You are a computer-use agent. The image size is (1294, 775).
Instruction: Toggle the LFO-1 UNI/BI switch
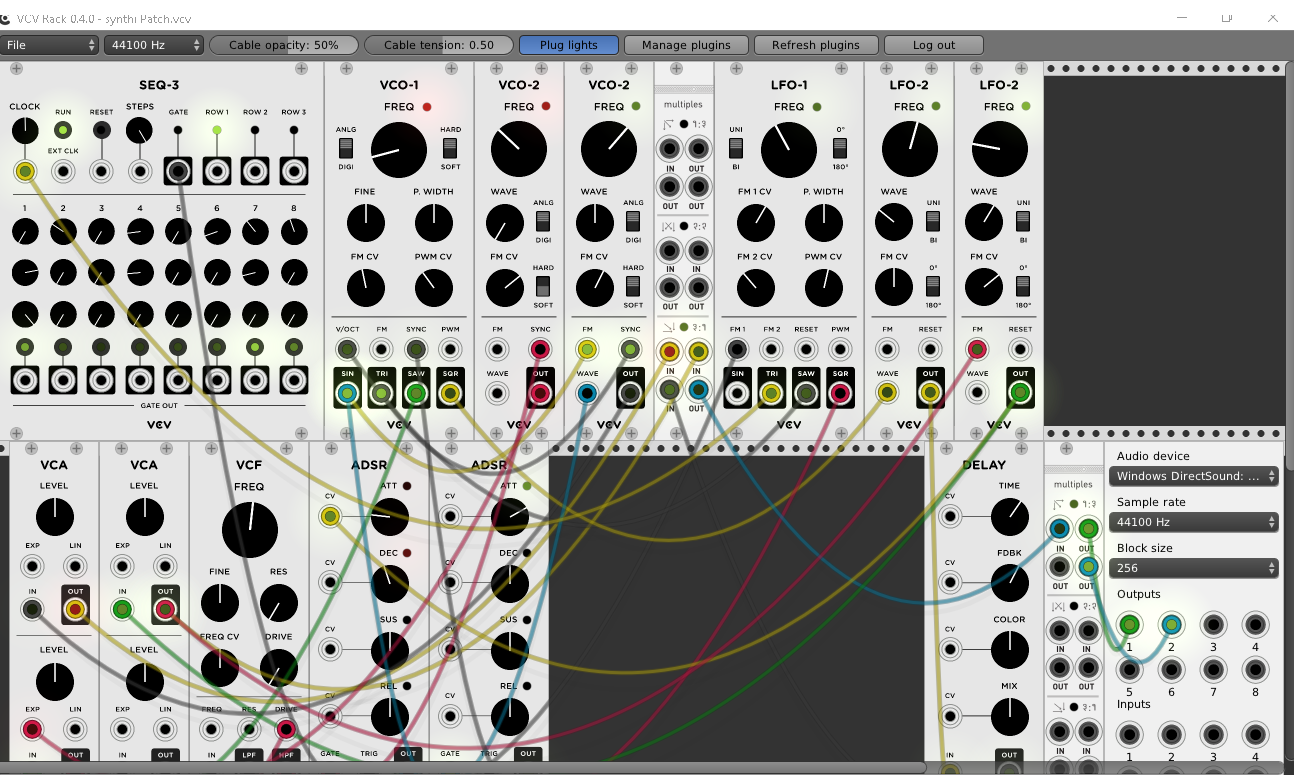click(736, 148)
